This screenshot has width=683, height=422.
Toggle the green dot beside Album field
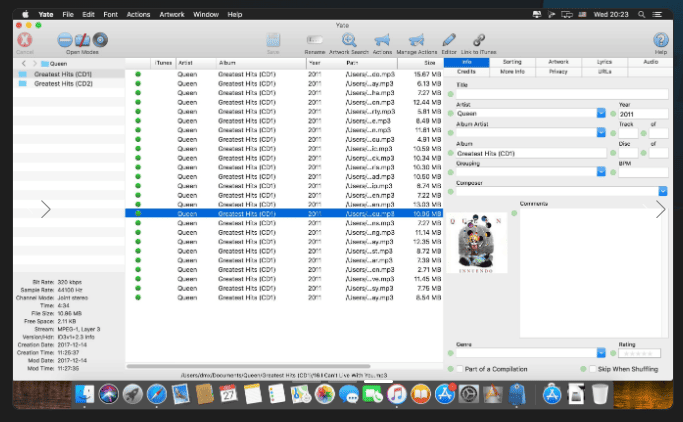pyautogui.click(x=450, y=153)
